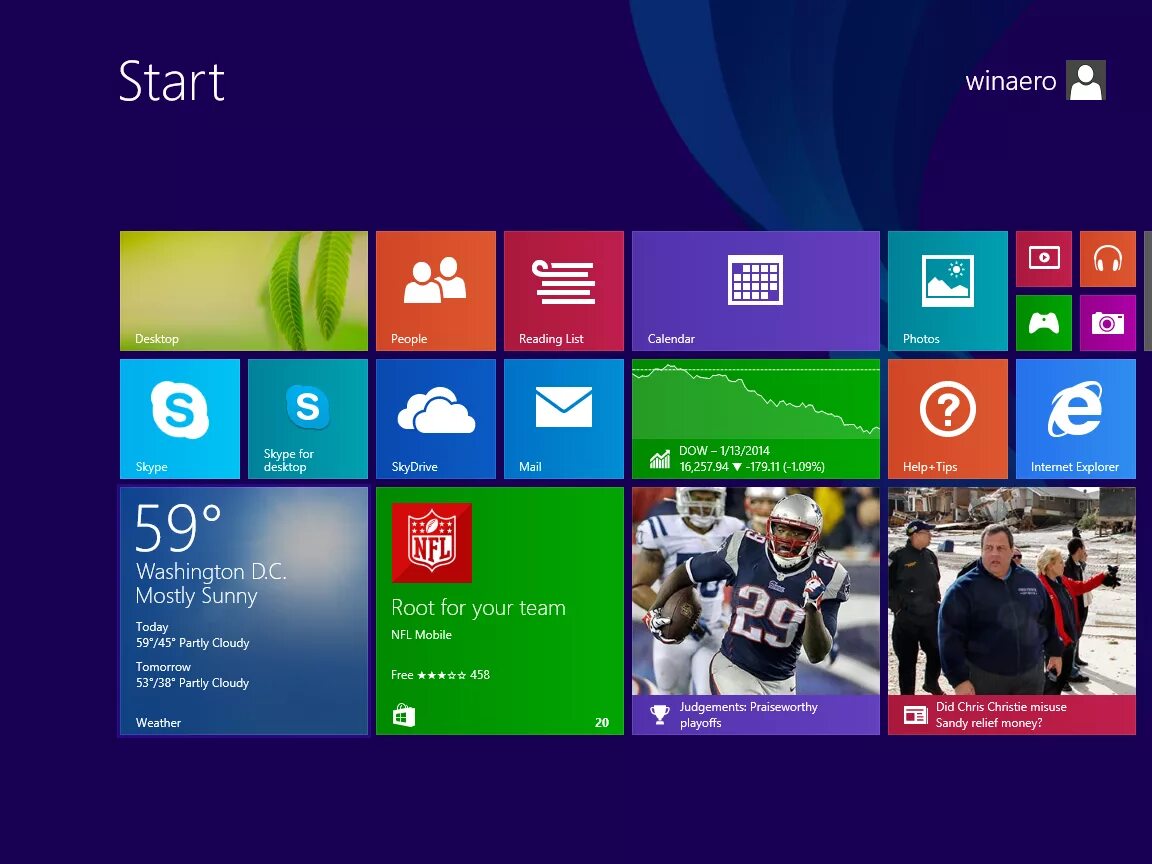Viewport: 1152px width, 864px height.
Task: Click the News newspaper icon
Action: point(915,714)
